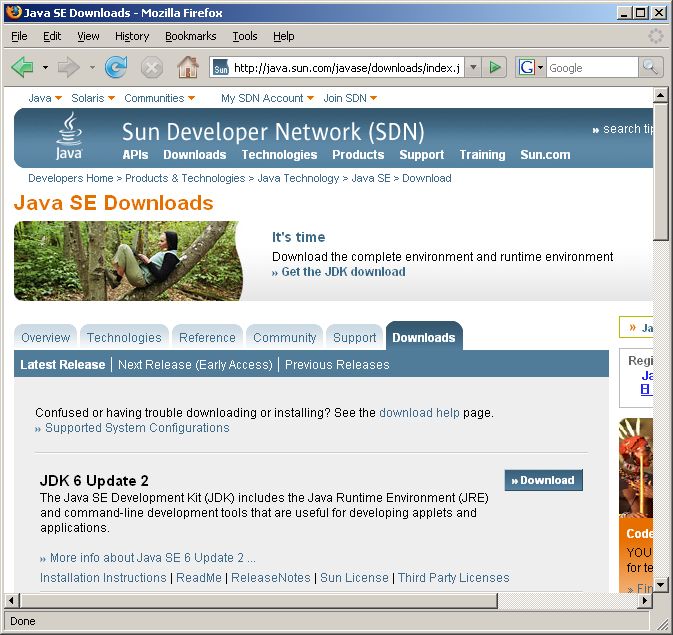Open the View menu
The width and height of the screenshot is (673, 635).
(88, 36)
